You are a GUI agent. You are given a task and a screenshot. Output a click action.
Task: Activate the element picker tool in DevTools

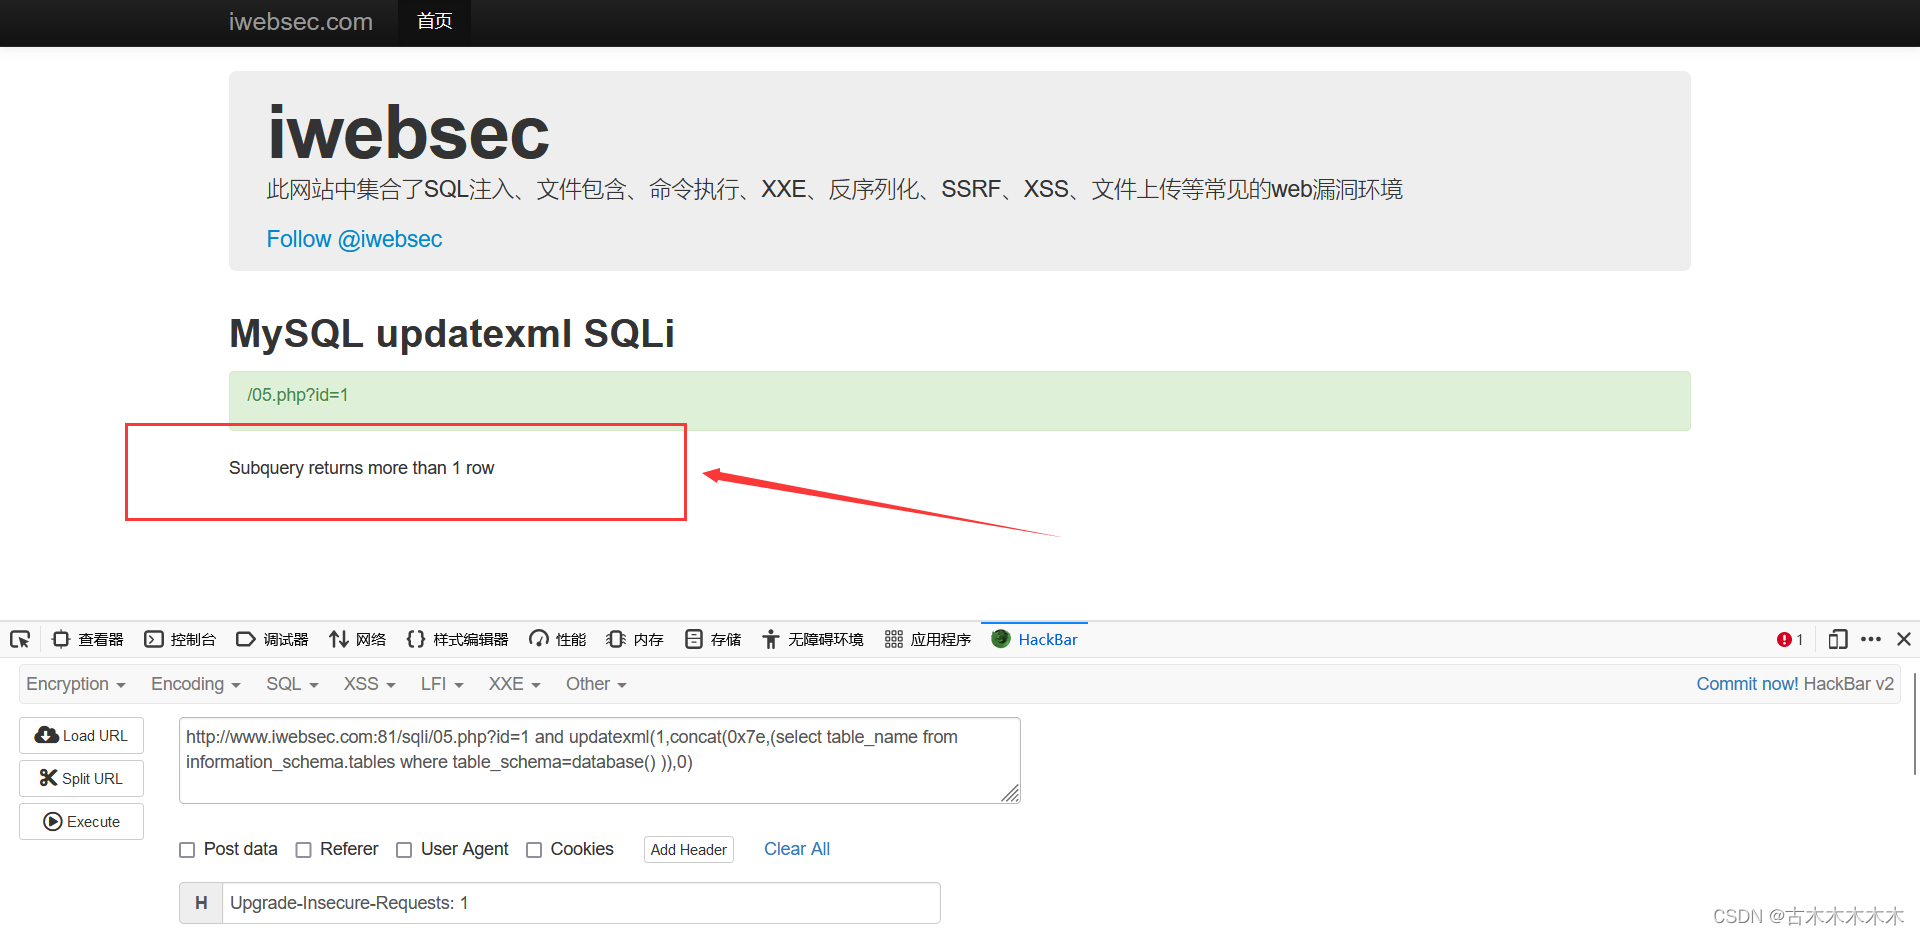(x=20, y=639)
